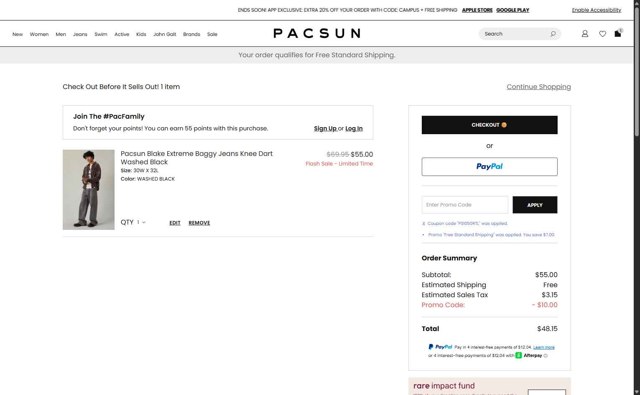Click the PacSun logo
640x395 pixels.
coord(317,33)
